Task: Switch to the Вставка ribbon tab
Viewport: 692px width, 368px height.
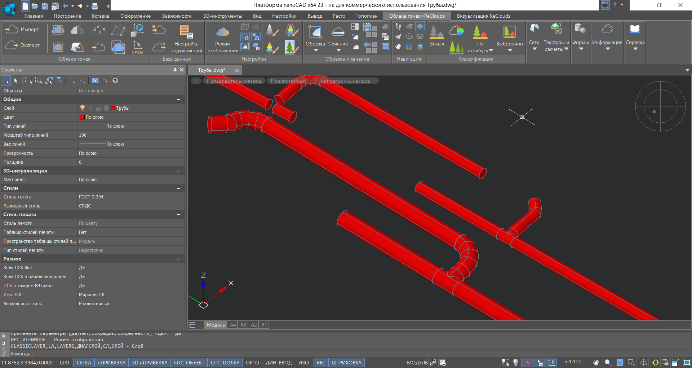Action: [100, 16]
